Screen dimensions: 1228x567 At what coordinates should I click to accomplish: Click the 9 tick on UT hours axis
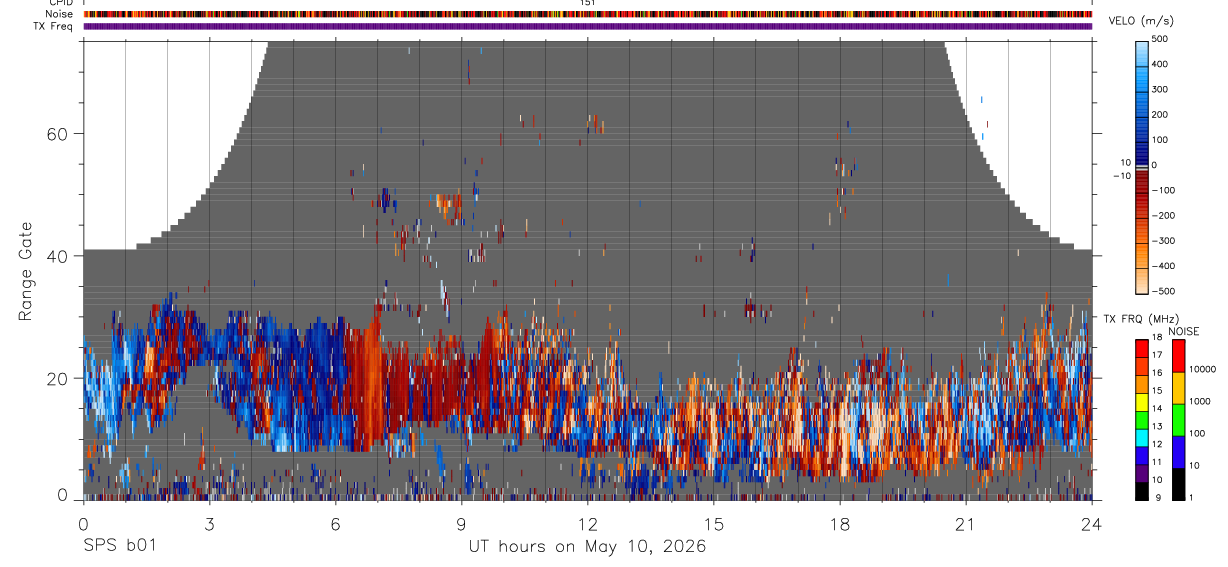(x=461, y=523)
